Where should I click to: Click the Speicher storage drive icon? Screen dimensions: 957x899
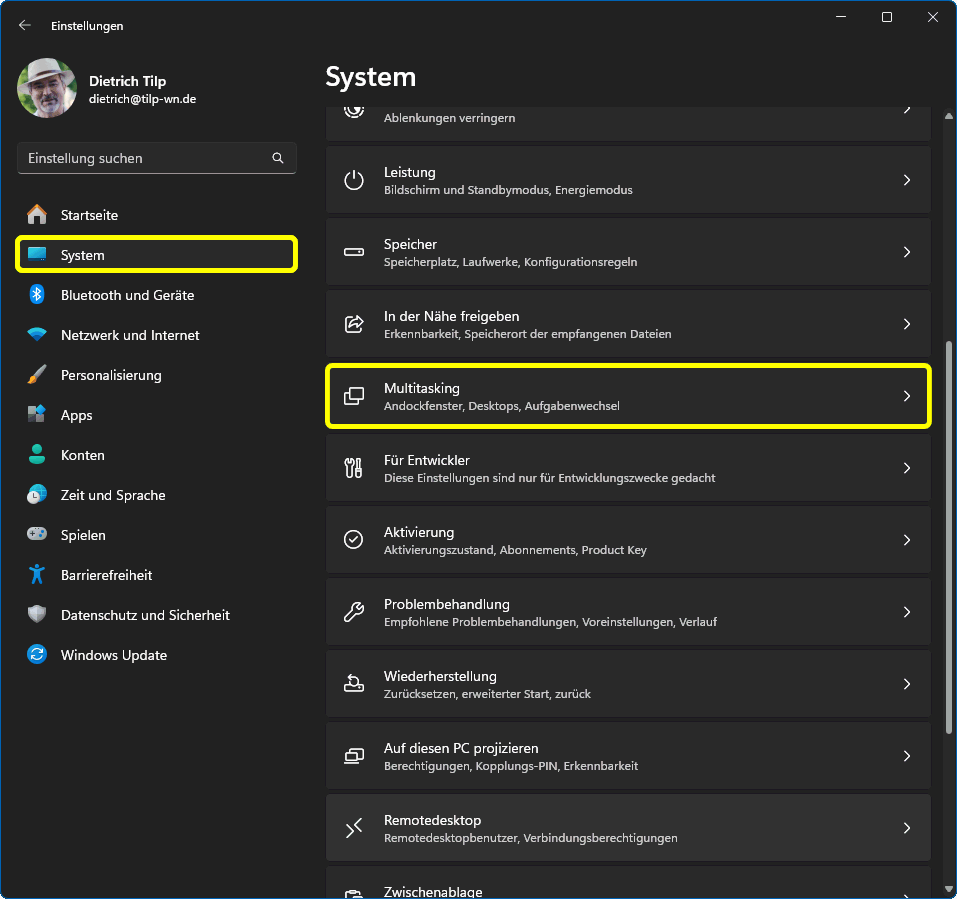pyautogui.click(x=354, y=252)
